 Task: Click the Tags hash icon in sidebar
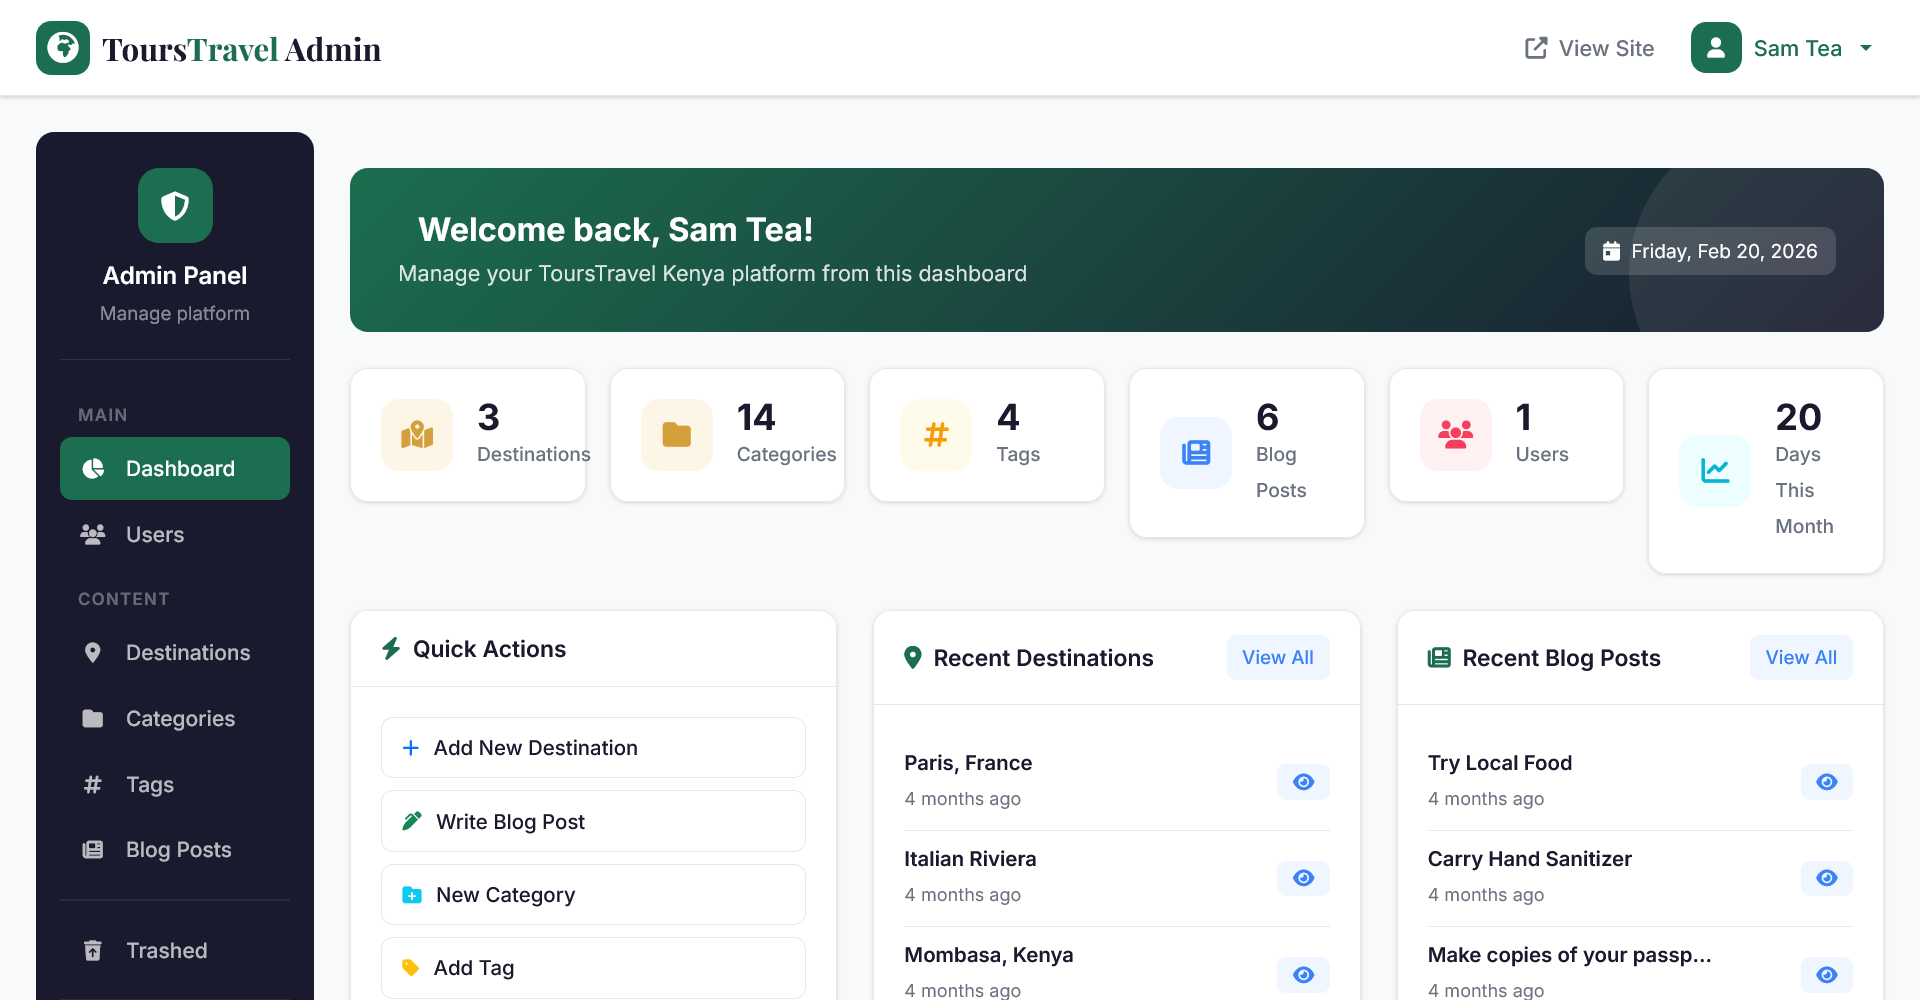tap(93, 784)
